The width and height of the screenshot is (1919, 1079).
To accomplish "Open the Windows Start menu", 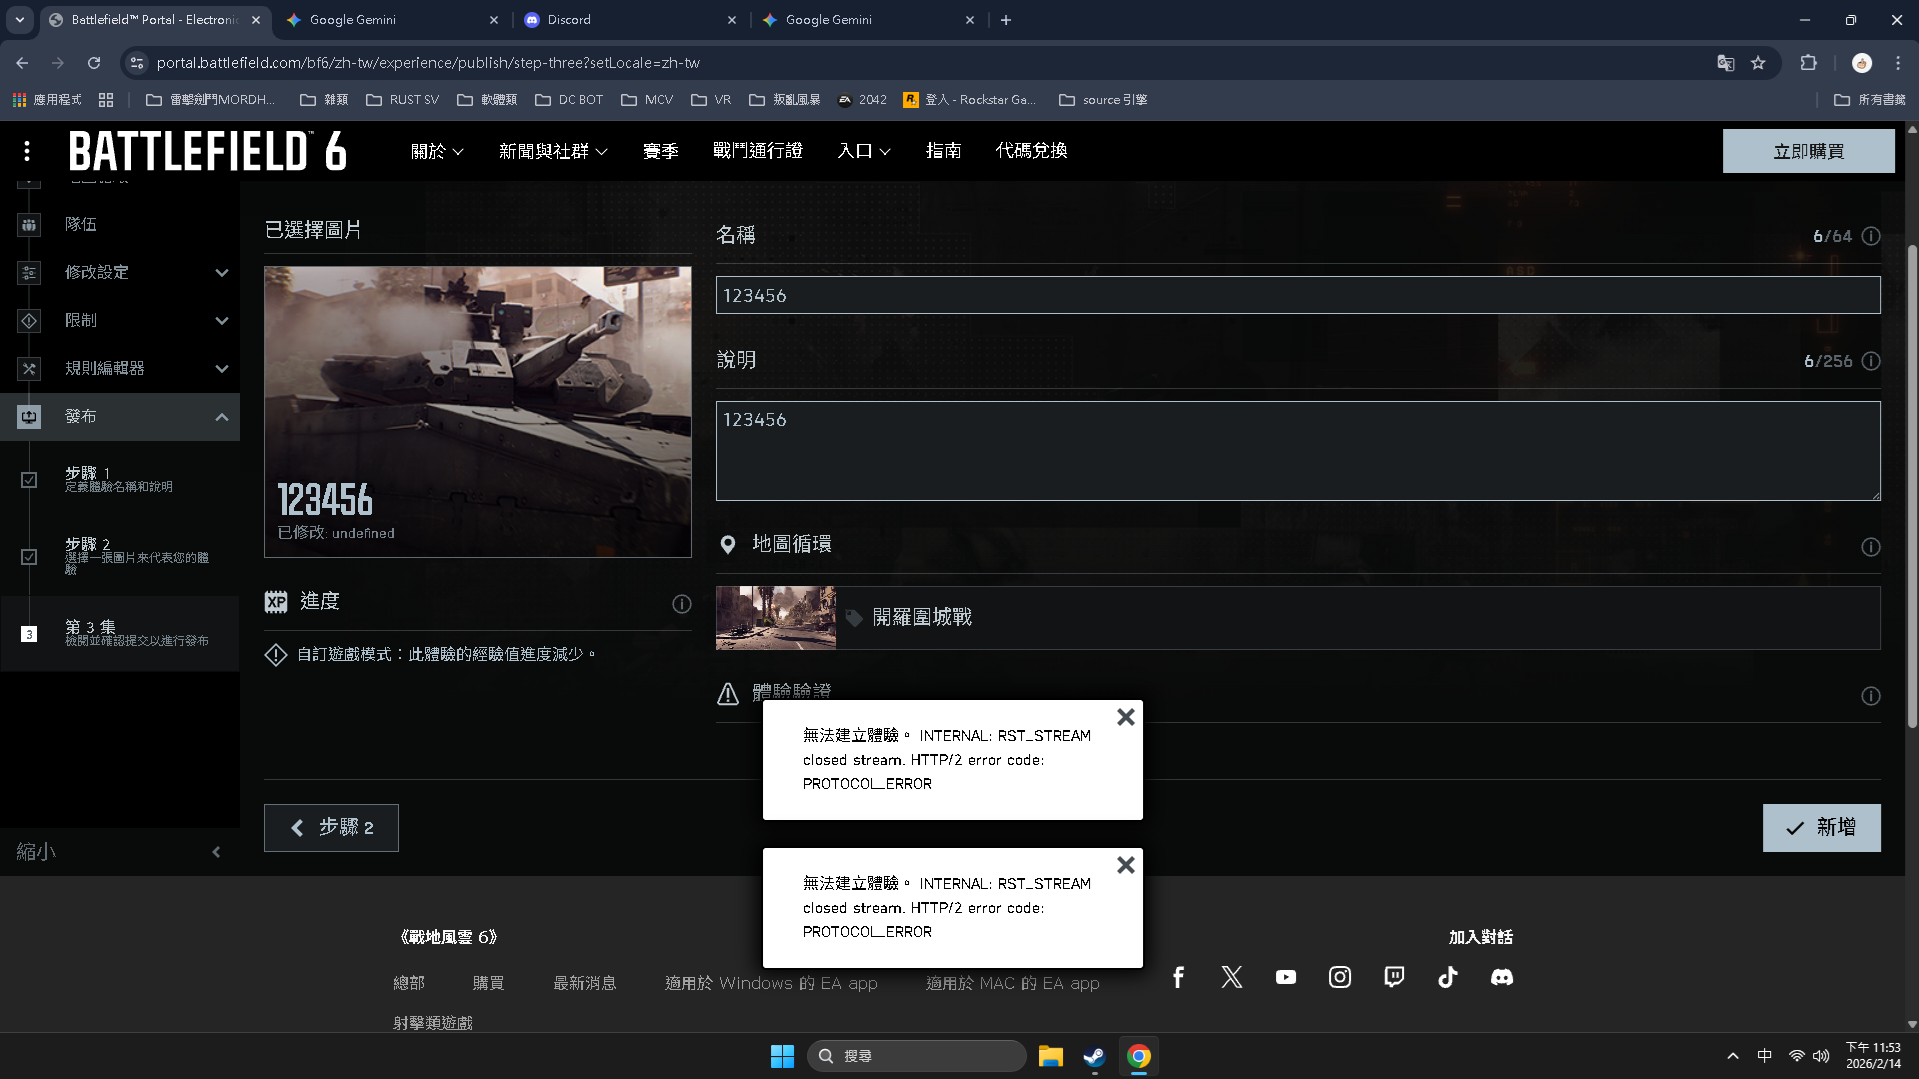I will click(x=782, y=1056).
